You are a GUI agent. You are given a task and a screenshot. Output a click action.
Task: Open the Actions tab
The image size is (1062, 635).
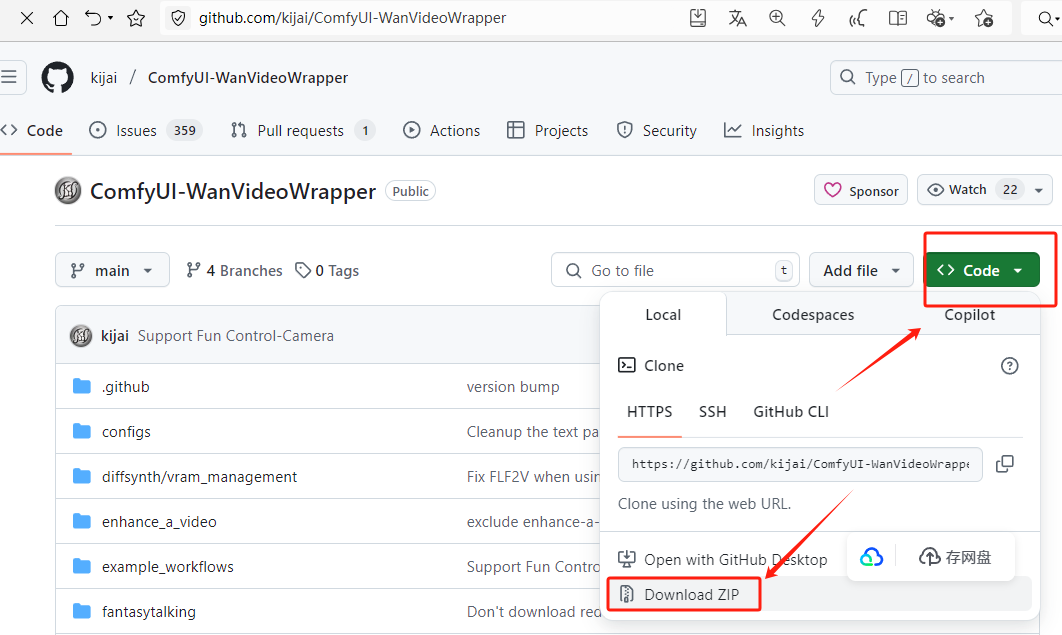tap(442, 131)
